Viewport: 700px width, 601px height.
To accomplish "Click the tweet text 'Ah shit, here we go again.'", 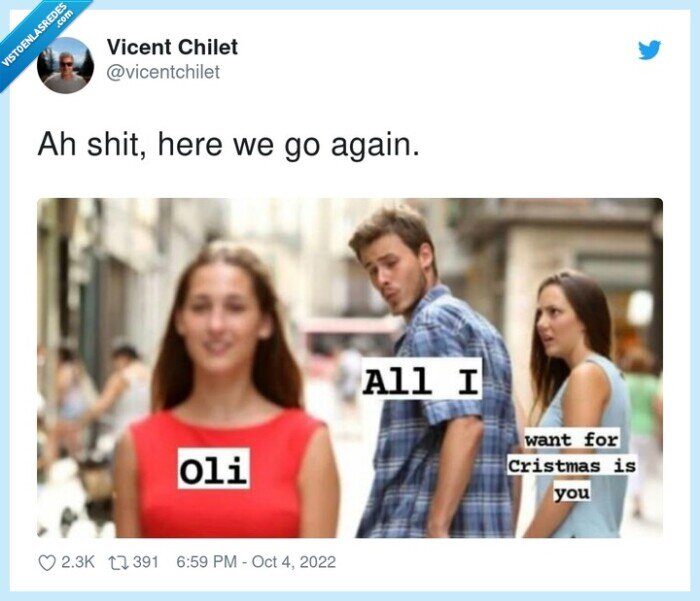I will tap(229, 145).
